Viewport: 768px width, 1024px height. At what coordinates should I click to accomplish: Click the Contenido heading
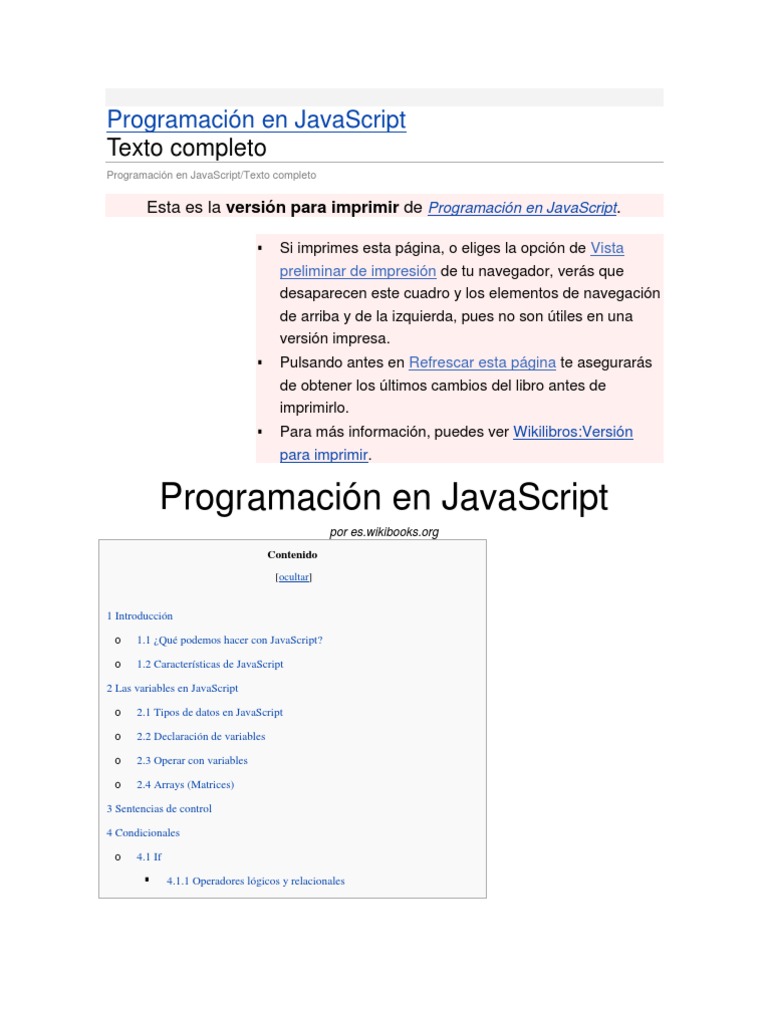coord(292,554)
